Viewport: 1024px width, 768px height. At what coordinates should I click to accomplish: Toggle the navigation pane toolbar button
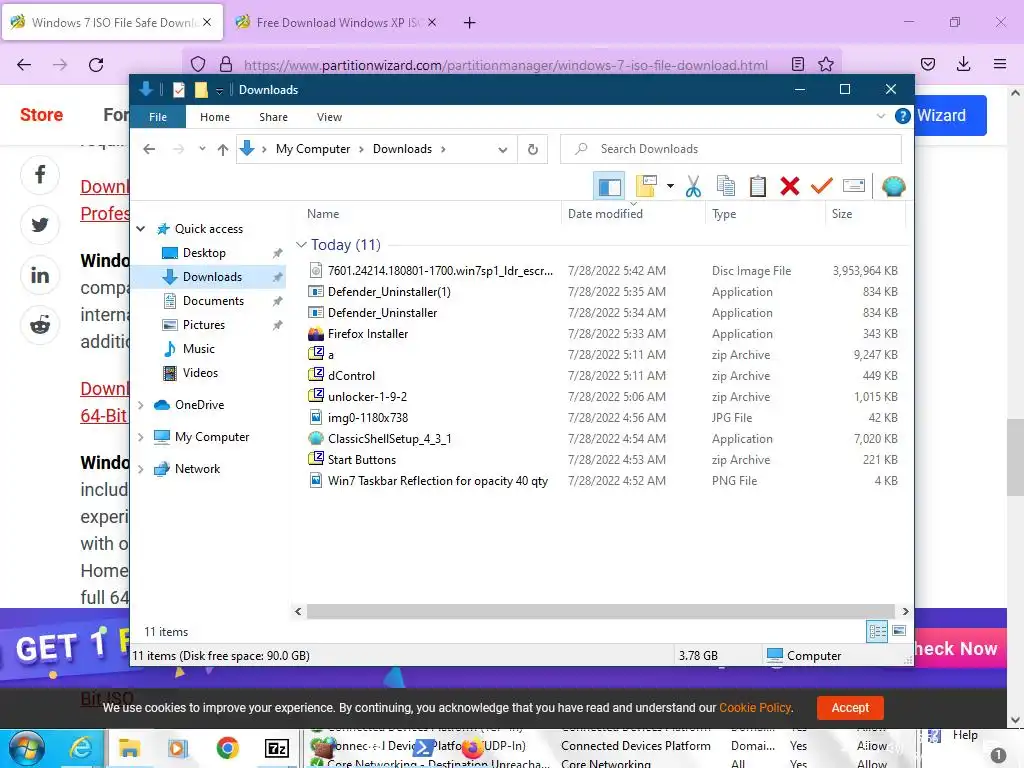click(x=609, y=187)
